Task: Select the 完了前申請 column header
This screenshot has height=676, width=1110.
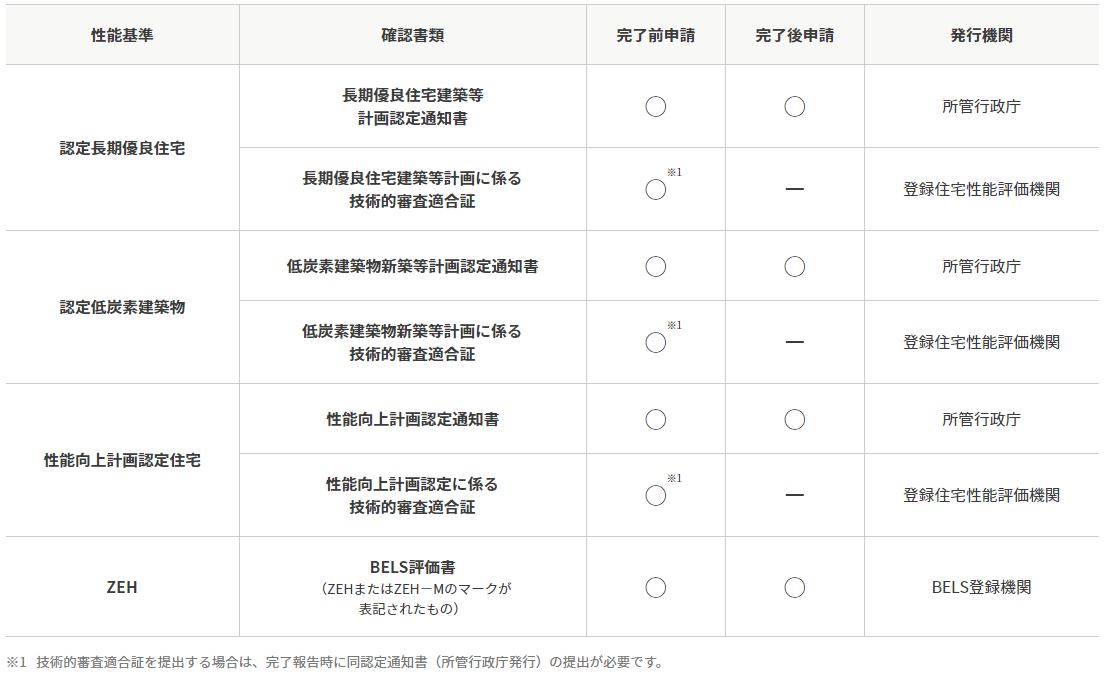Action: [x=656, y=35]
